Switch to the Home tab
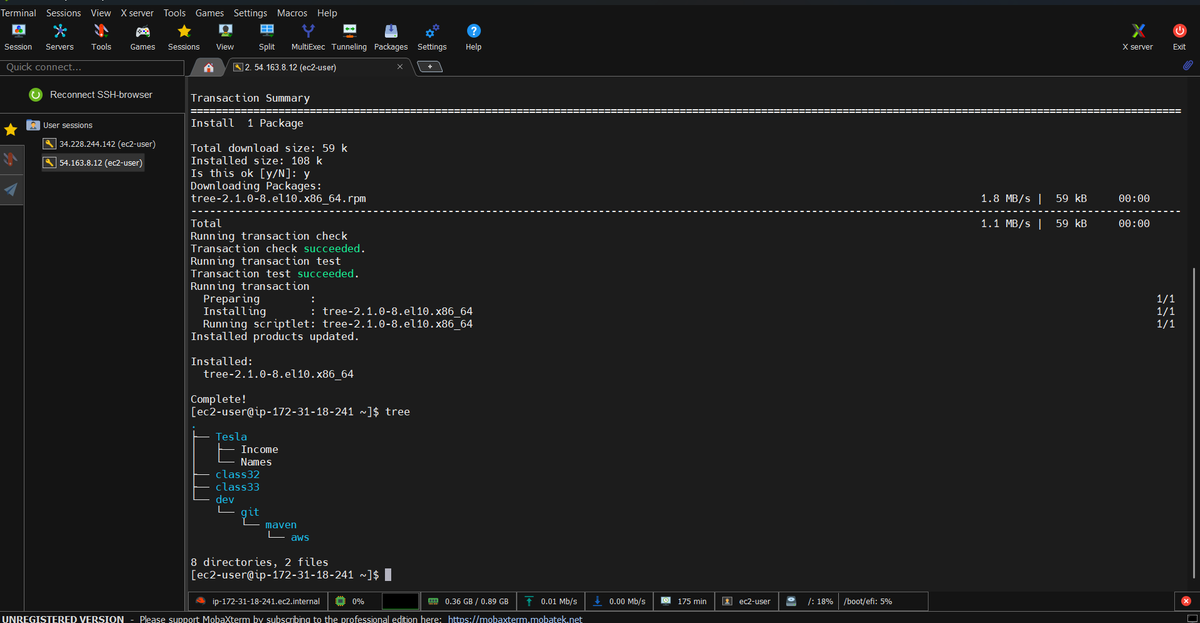The width and height of the screenshot is (1200, 623). click(x=208, y=67)
